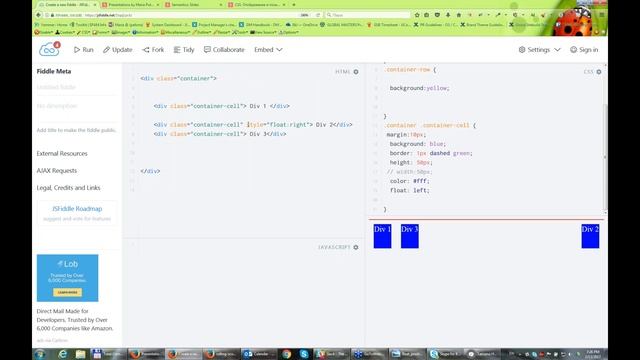The image size is (640, 360).
Task: Switch to the Presentations browser tab
Action: point(131,4)
